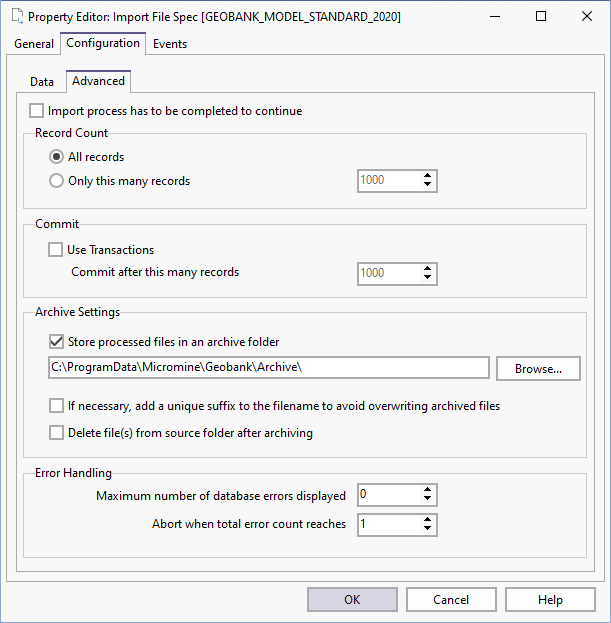The width and height of the screenshot is (611, 623).
Task: Click the Error Handling group label
Action: point(73,473)
